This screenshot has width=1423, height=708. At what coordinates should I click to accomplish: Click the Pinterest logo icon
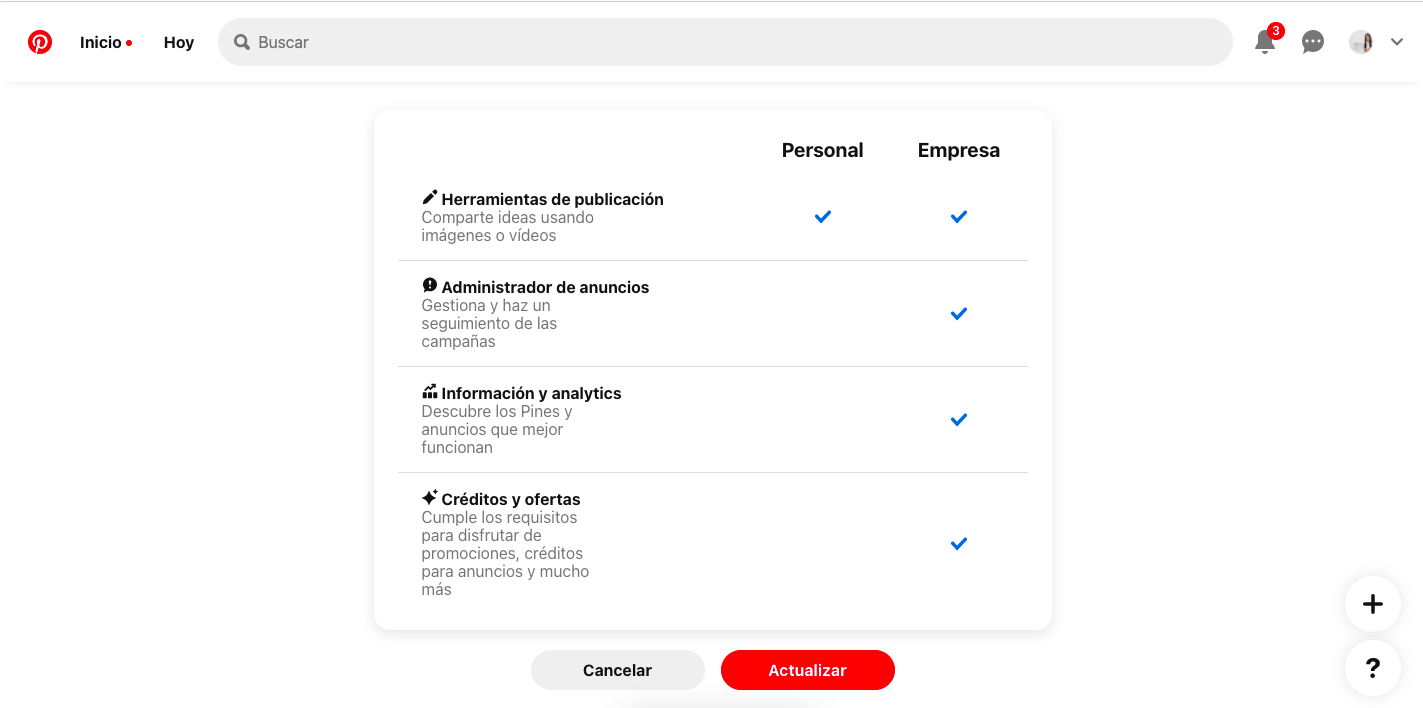coord(39,42)
